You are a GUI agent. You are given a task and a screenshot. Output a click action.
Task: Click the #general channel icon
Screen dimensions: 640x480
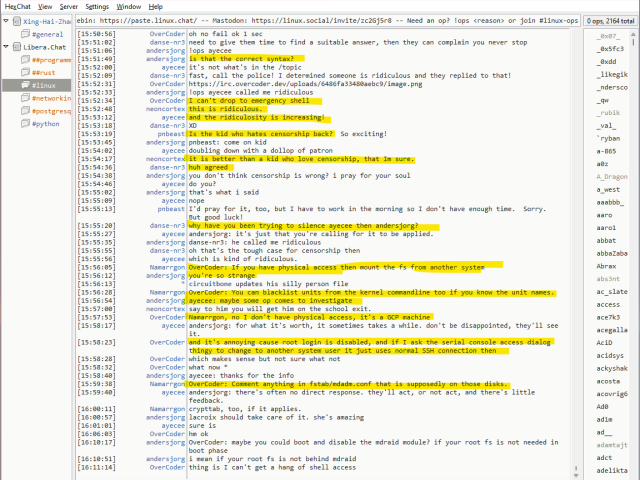(25, 33)
